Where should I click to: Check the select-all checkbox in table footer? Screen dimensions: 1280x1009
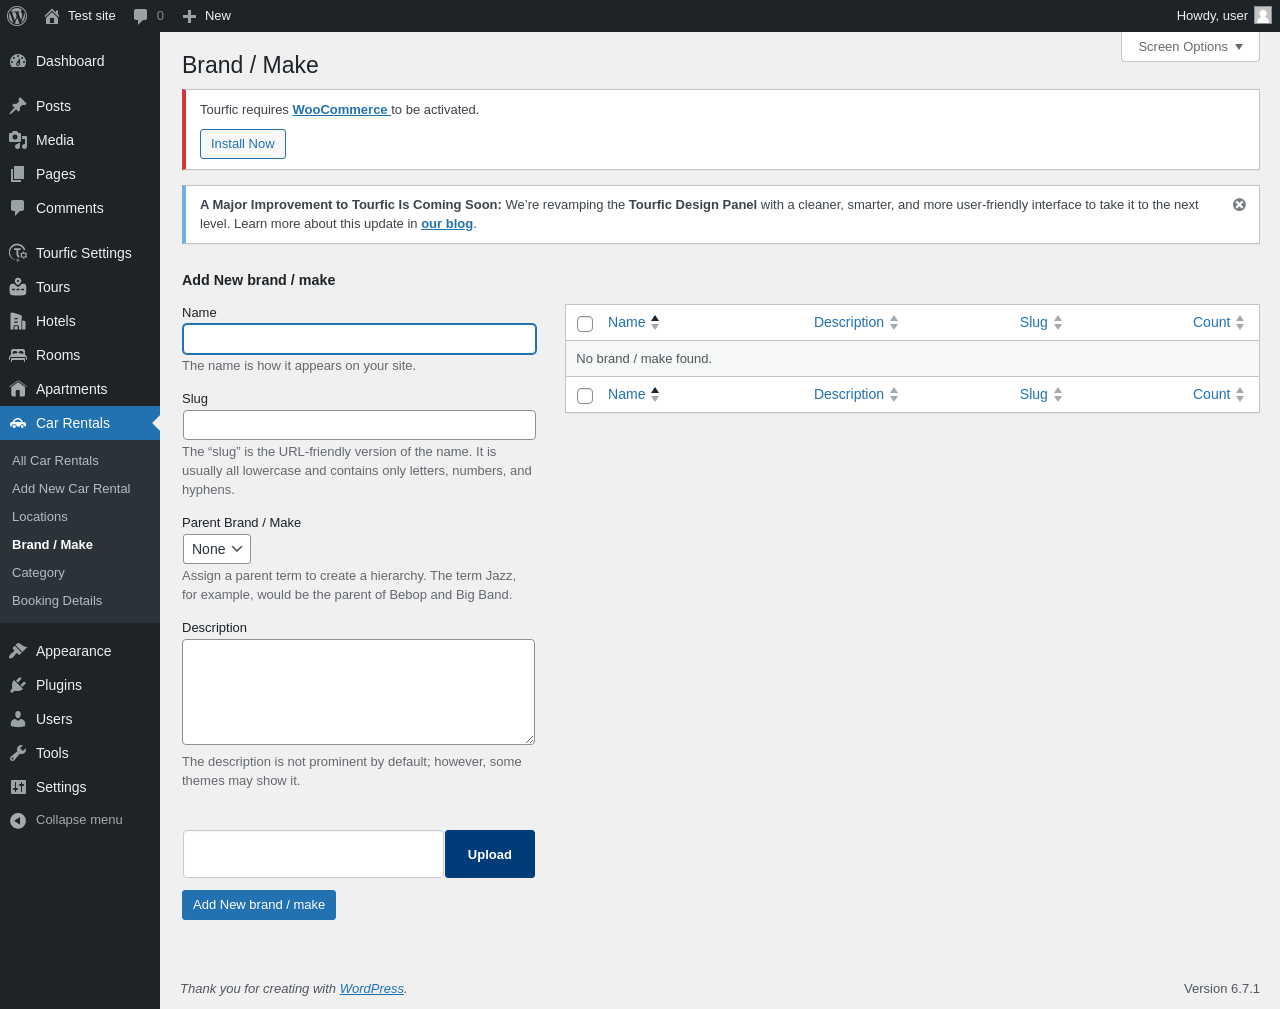585,396
